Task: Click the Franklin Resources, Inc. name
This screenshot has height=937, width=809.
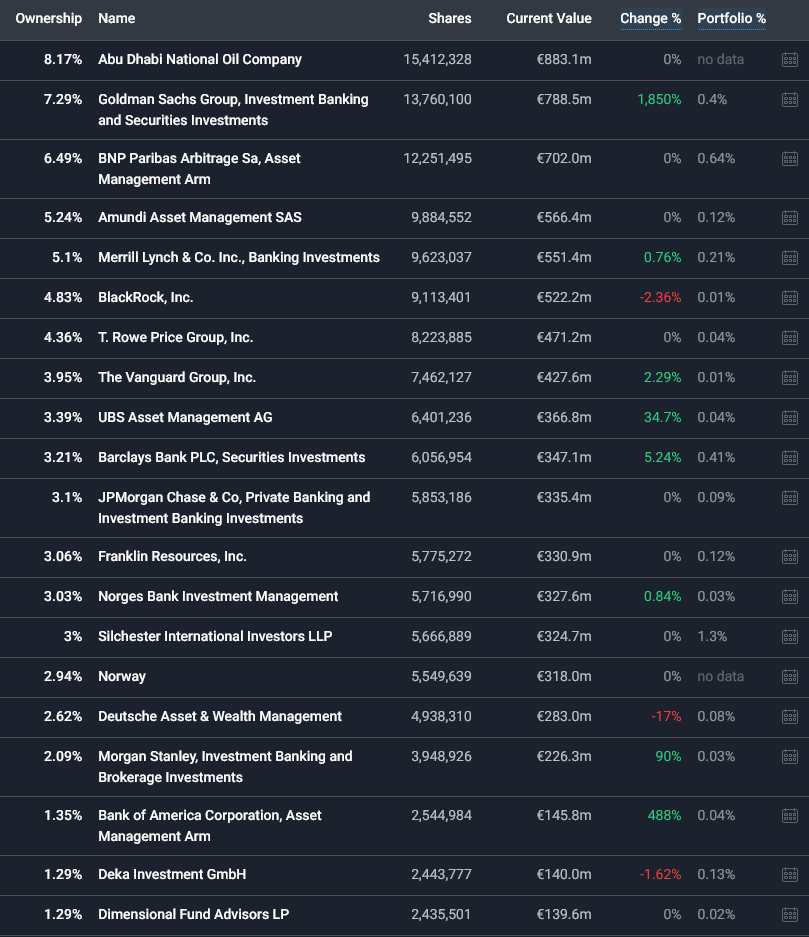Action: [x=172, y=557]
